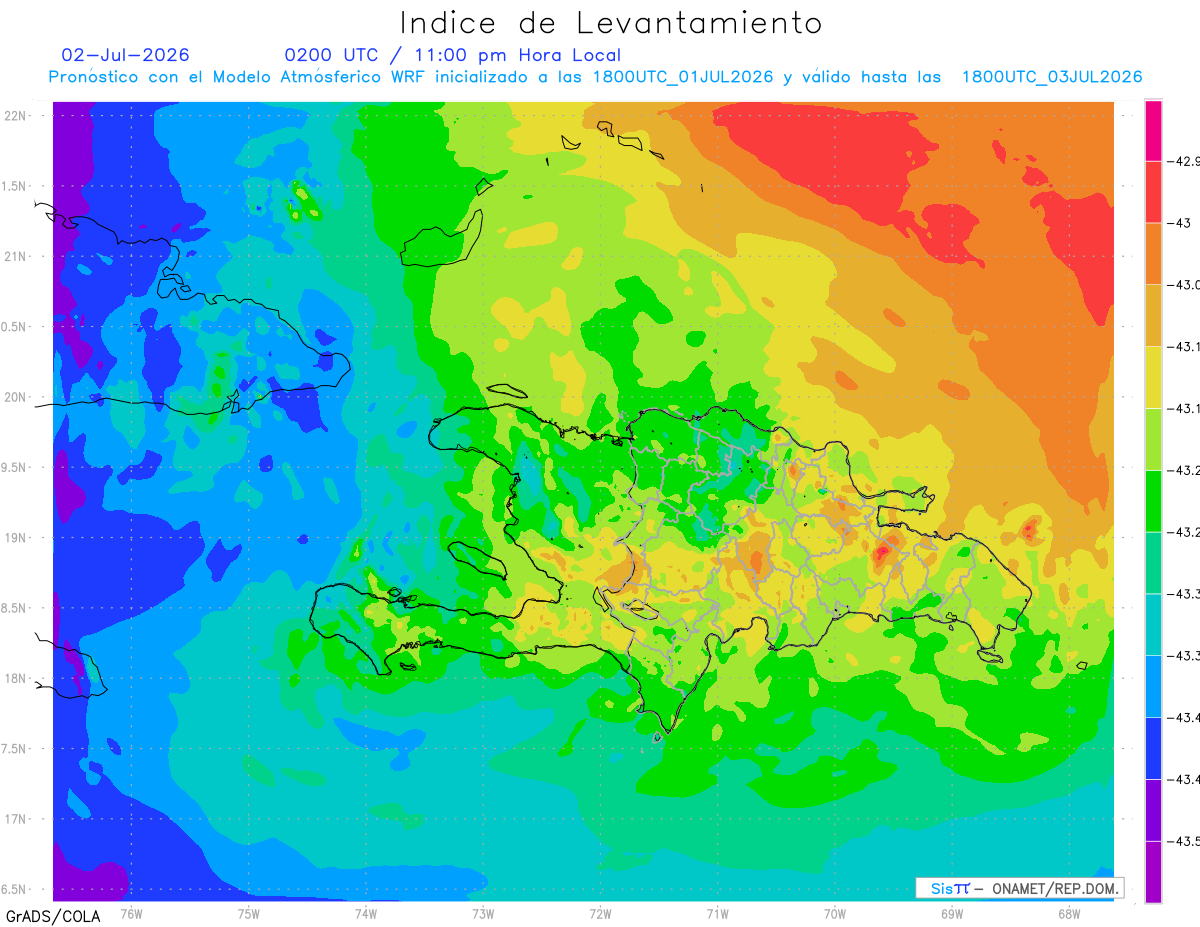Click the '1.5N' latitude label
The height and width of the screenshot is (927, 1200).
coord(13,186)
